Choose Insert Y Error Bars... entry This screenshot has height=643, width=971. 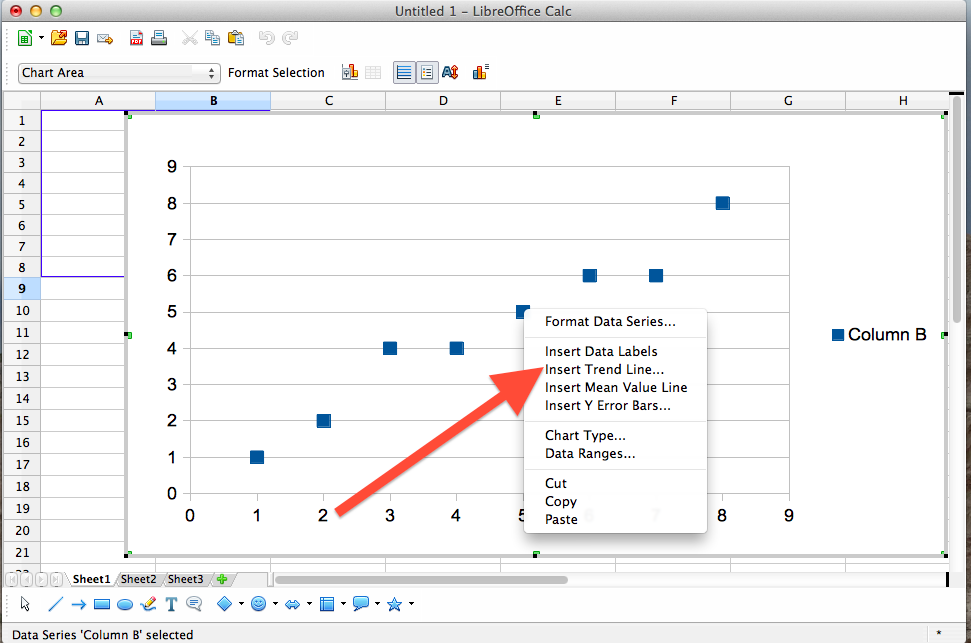click(x=607, y=405)
